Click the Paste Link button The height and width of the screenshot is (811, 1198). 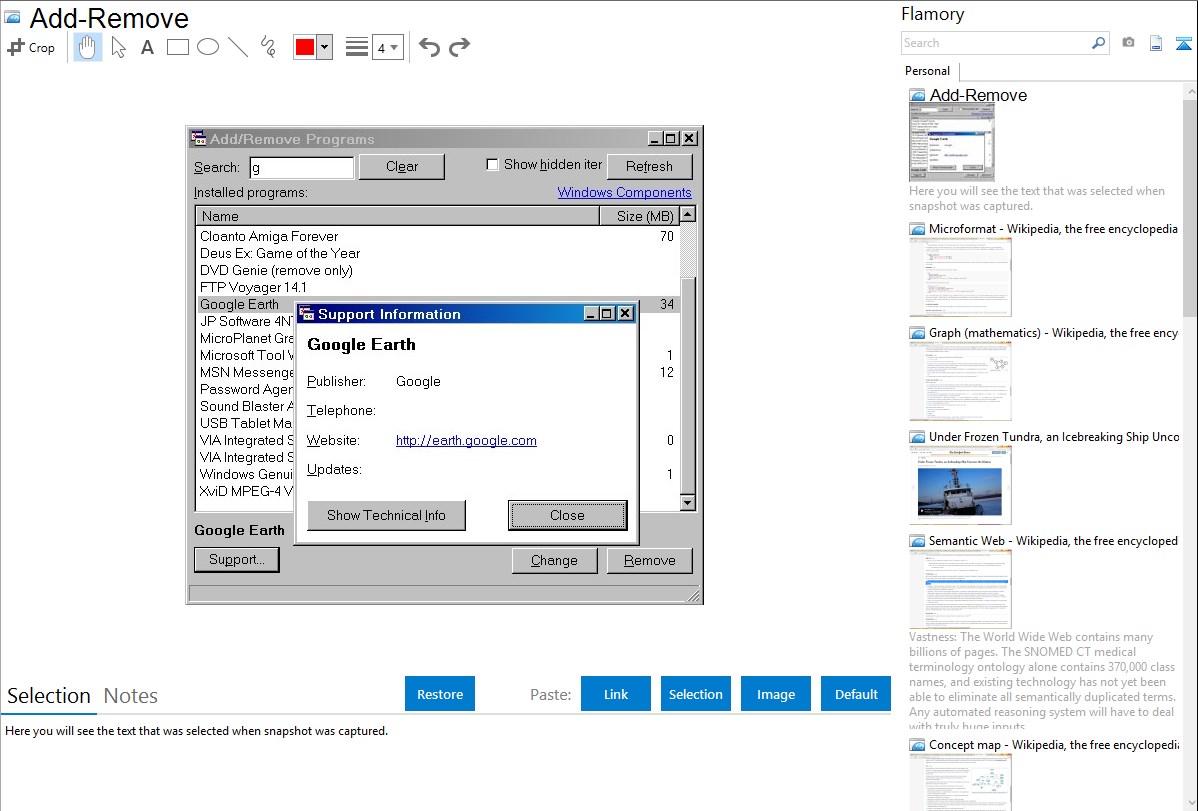[616, 694]
